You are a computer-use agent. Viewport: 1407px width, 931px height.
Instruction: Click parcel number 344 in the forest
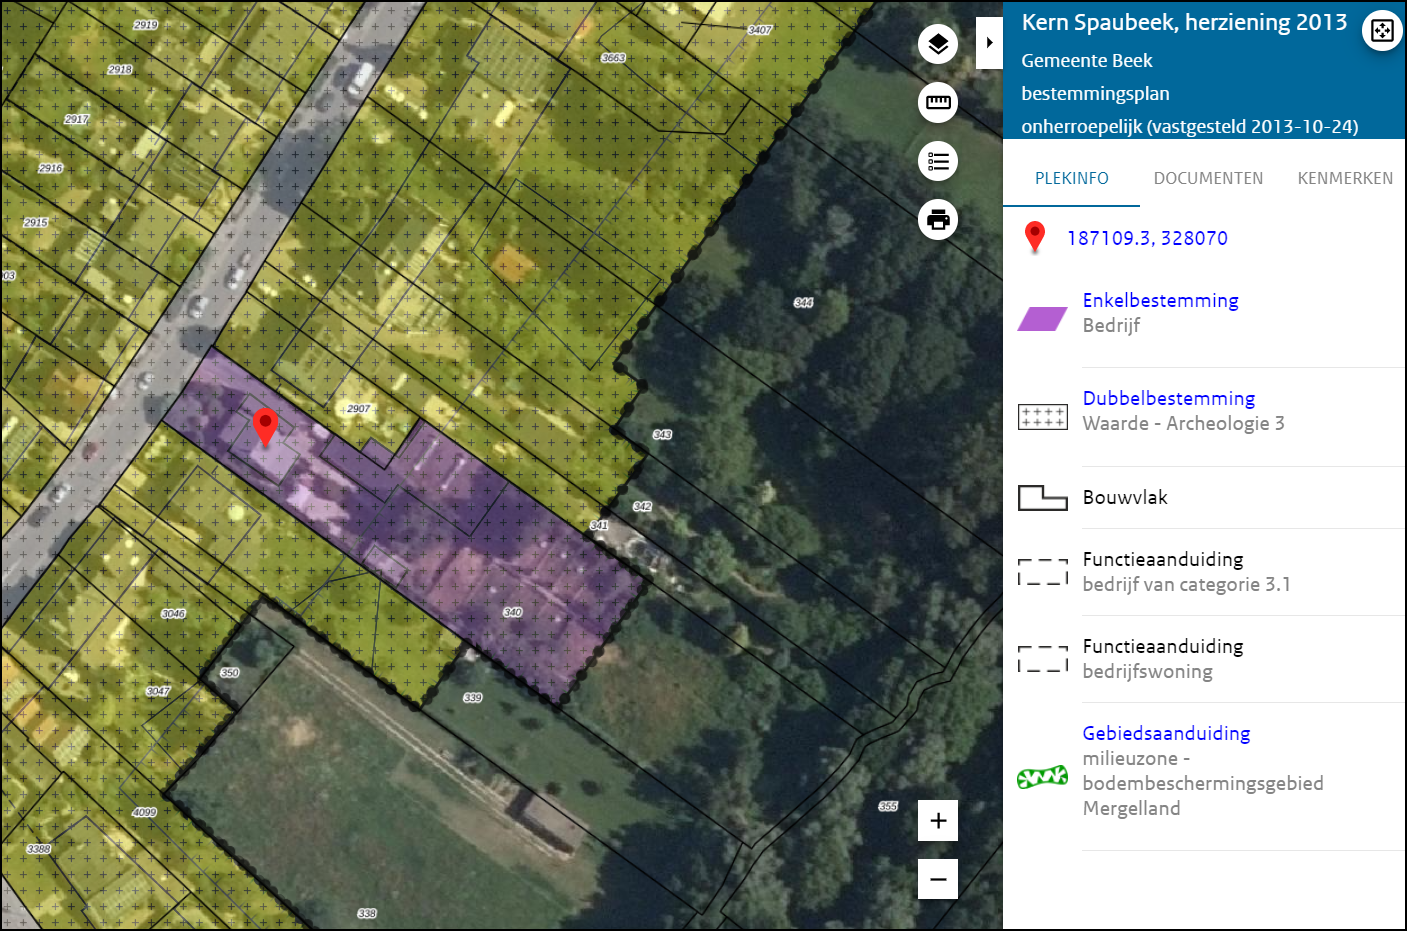803,302
